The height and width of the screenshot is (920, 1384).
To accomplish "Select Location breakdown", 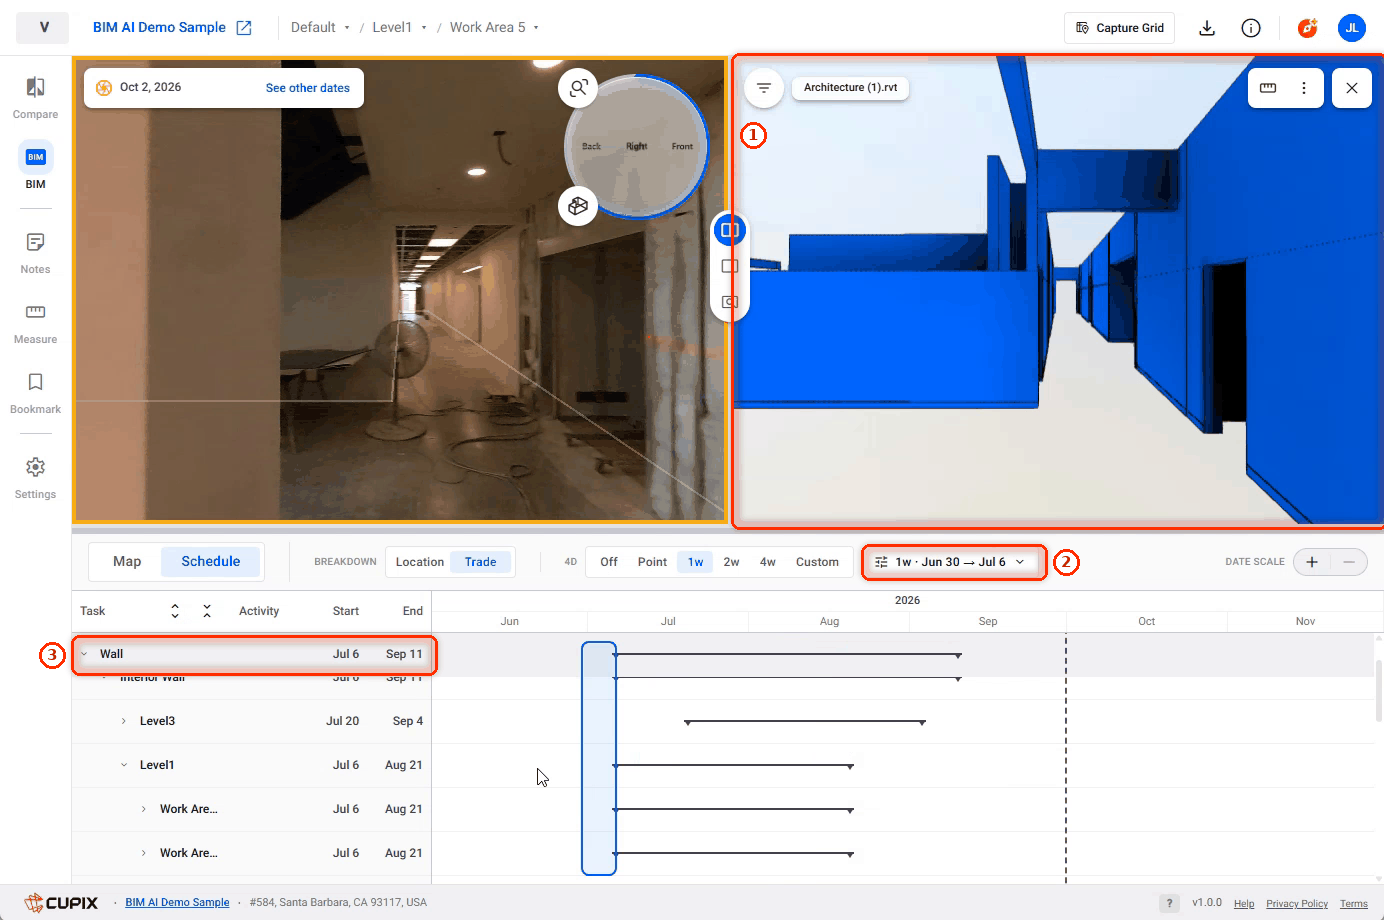I will [x=420, y=562].
